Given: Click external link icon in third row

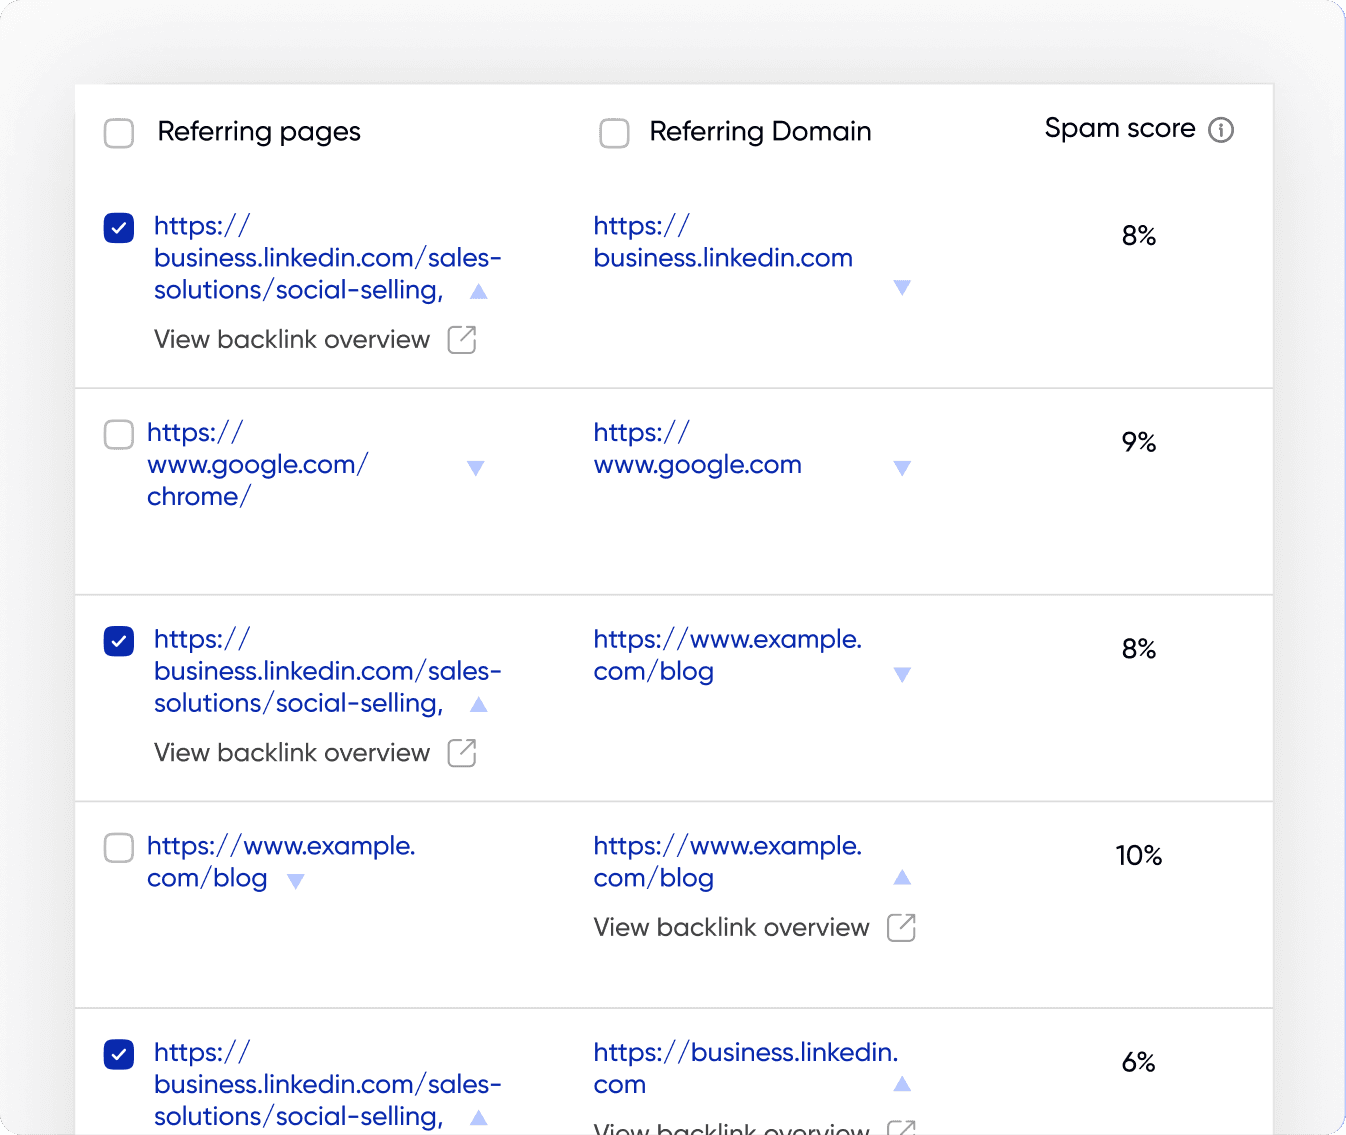Looking at the screenshot, I should tap(461, 753).
